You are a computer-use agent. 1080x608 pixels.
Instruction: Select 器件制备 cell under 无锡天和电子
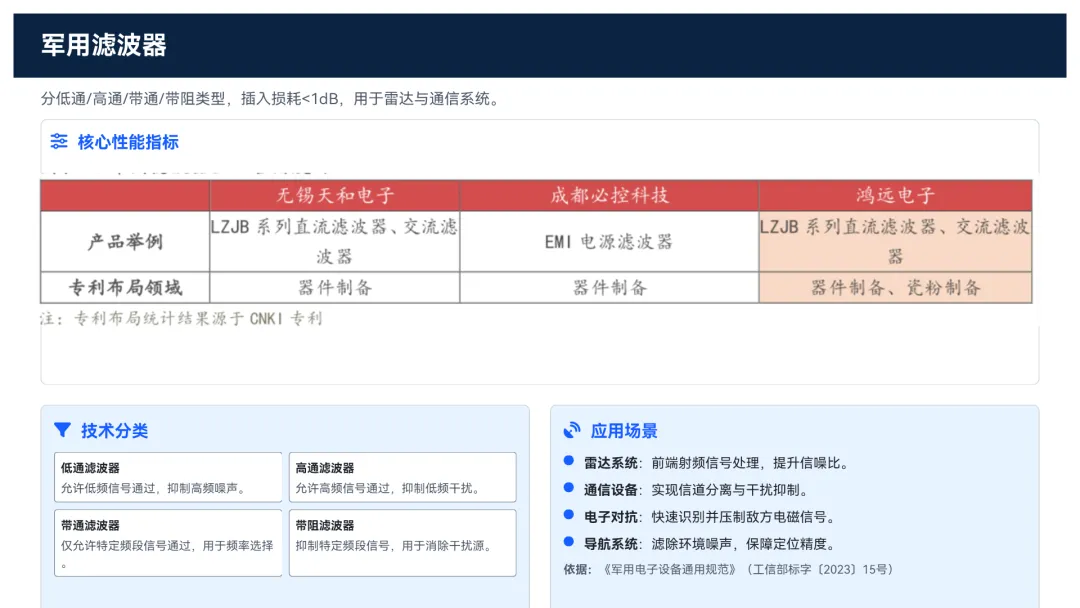[x=335, y=288]
